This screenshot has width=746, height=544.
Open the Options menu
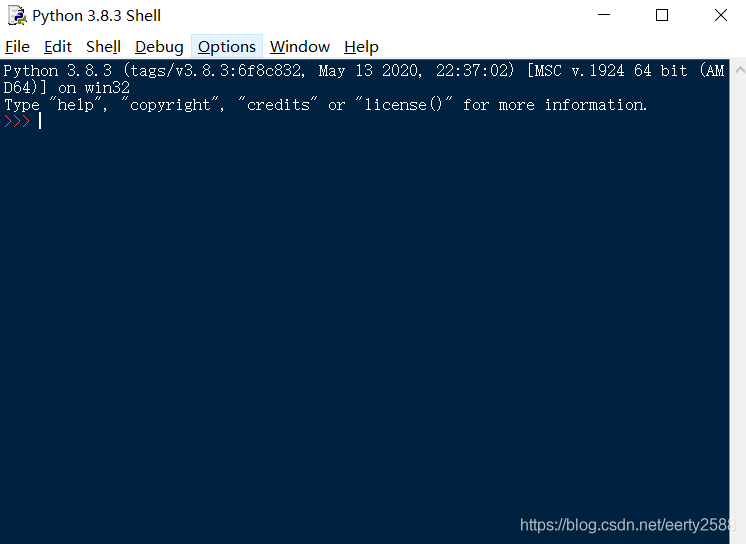pyautogui.click(x=227, y=47)
